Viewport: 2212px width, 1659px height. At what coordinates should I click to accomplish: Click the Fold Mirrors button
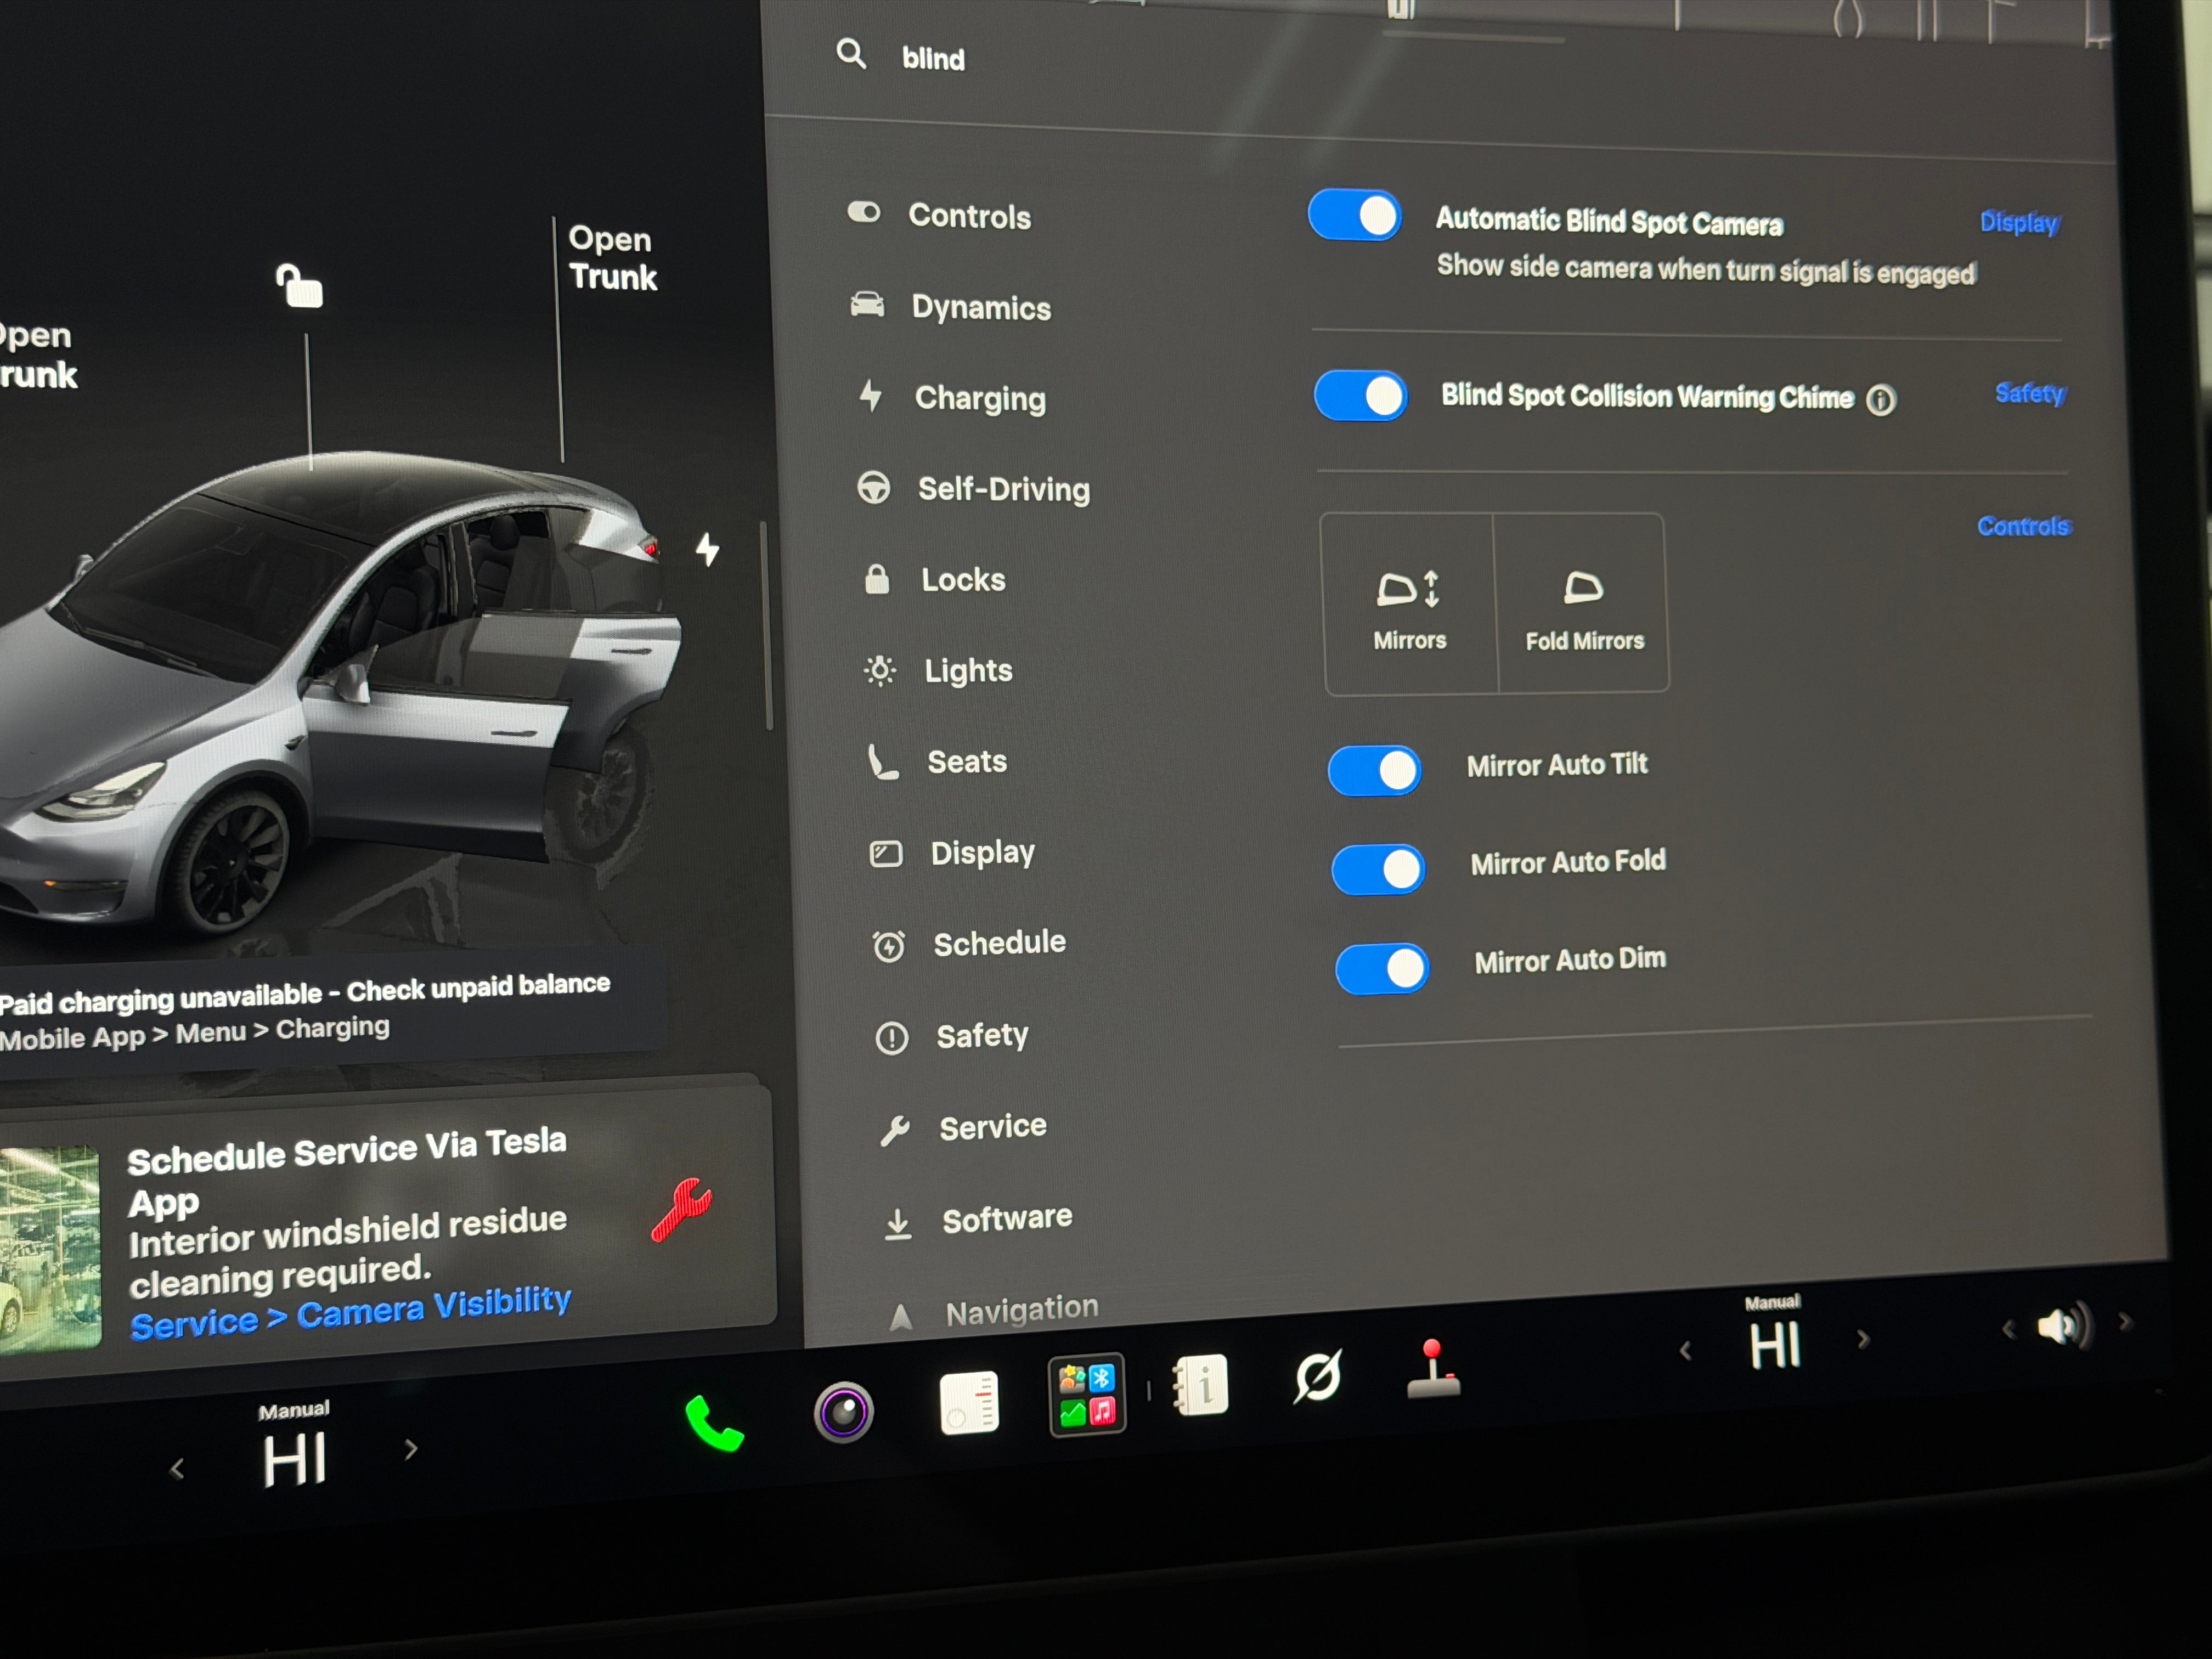[x=1584, y=604]
